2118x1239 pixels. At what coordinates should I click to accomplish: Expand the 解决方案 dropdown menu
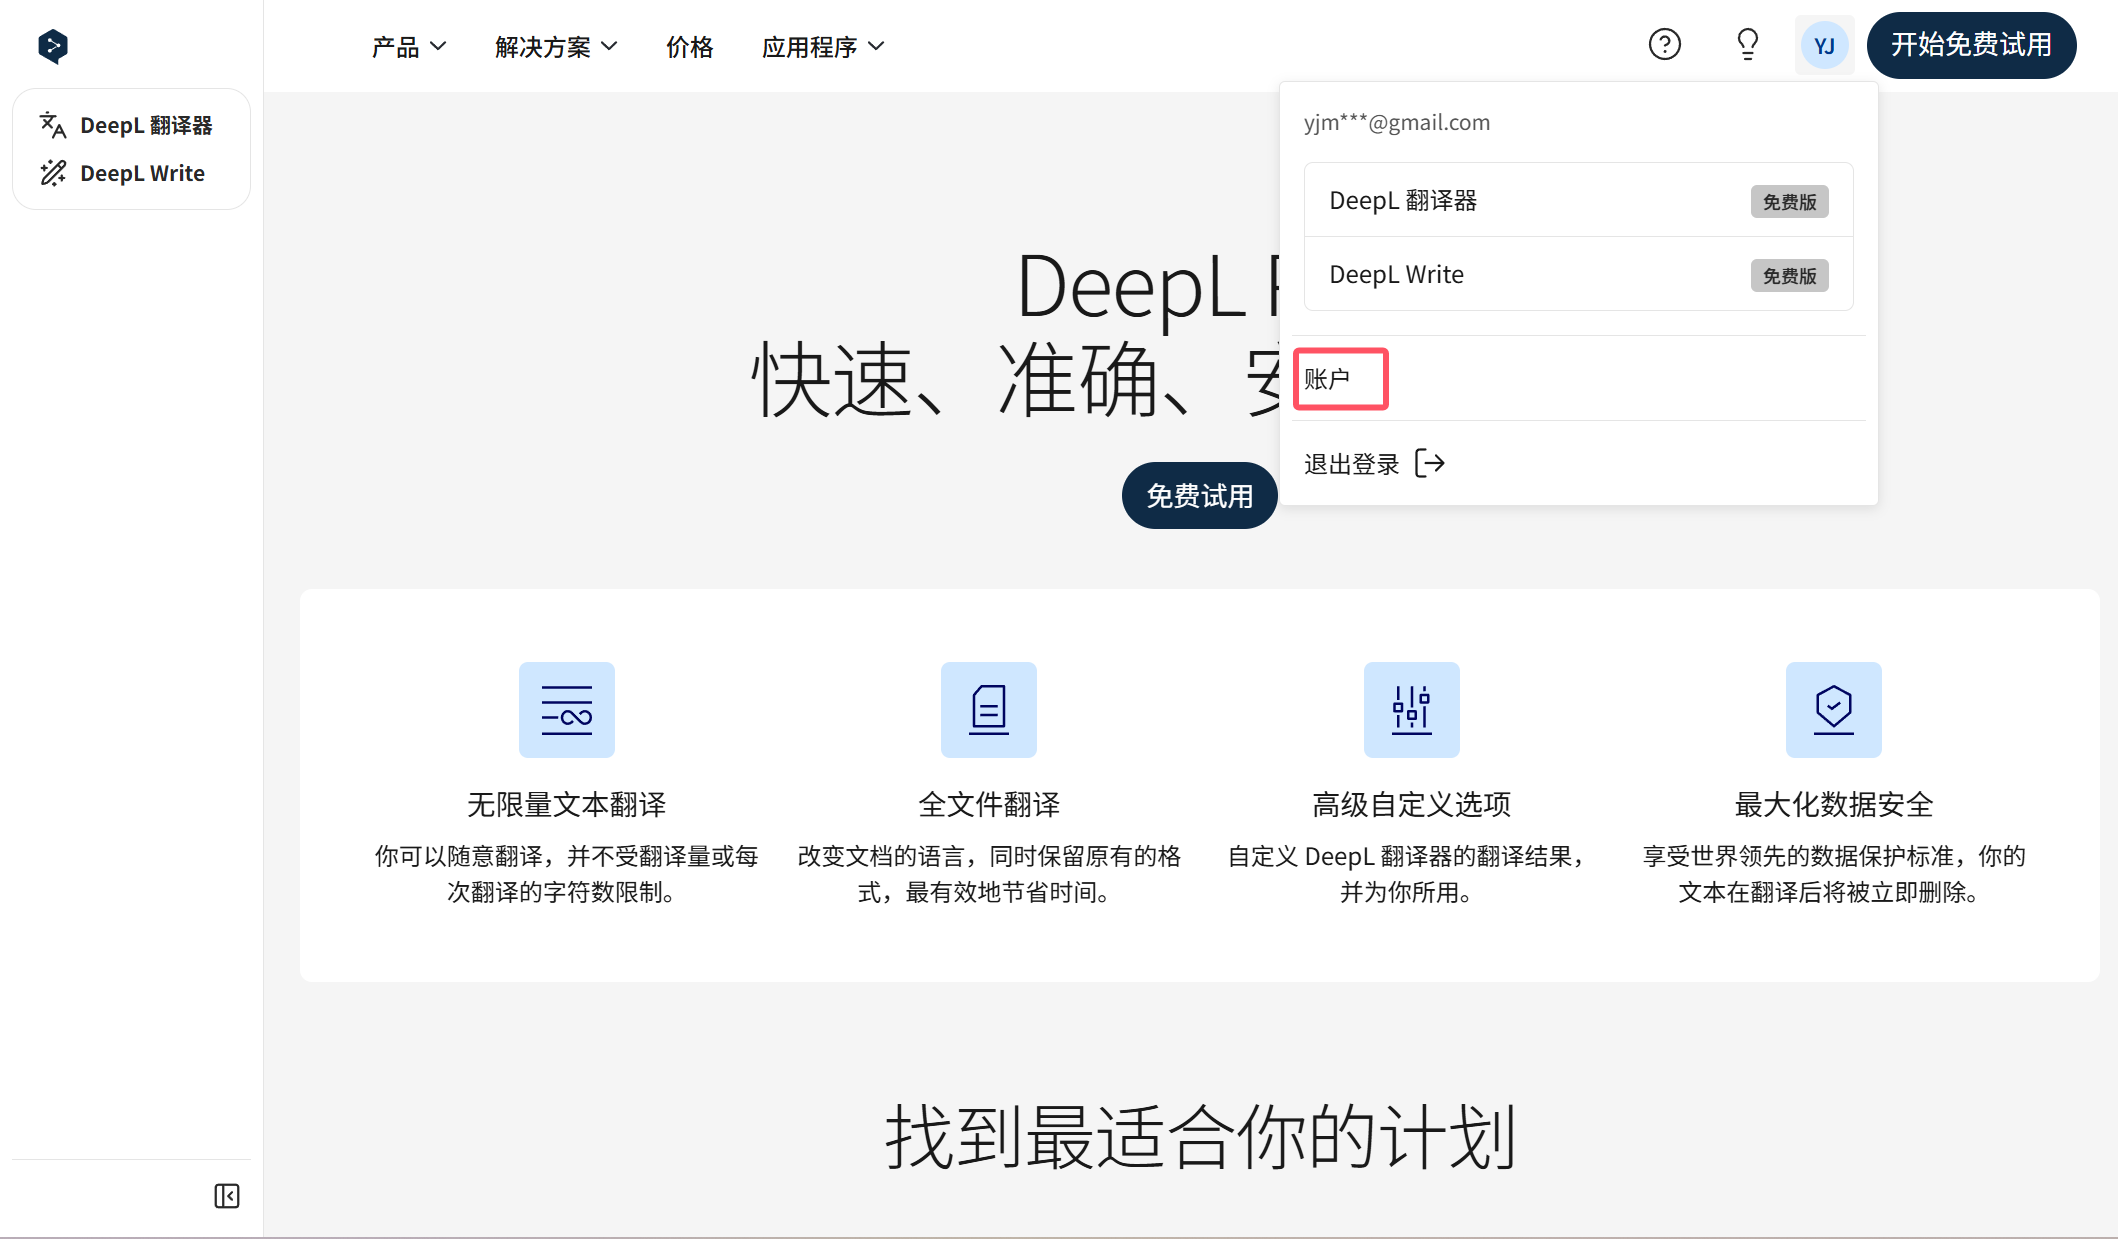click(x=555, y=46)
